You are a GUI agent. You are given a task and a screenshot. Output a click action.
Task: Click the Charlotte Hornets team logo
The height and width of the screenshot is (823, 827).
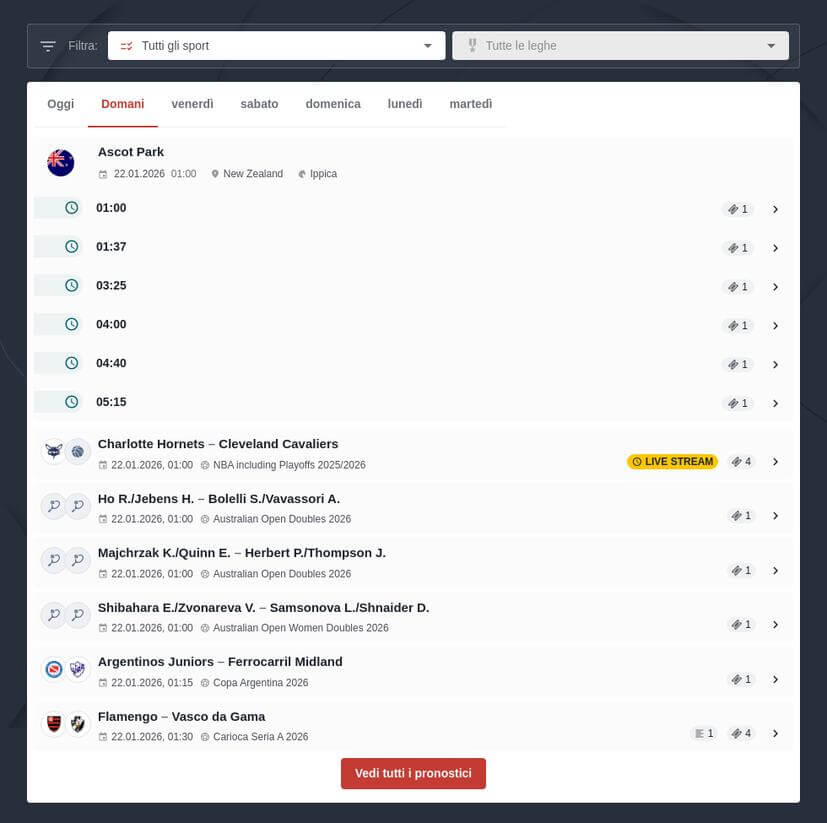click(x=53, y=451)
